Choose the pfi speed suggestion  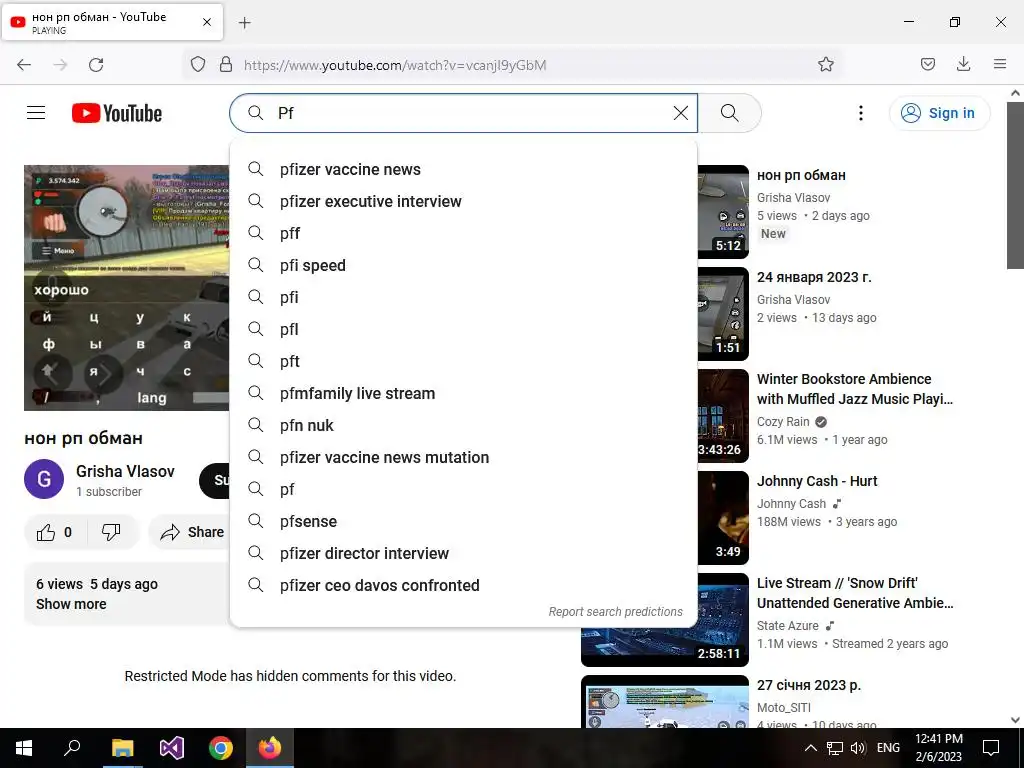pyautogui.click(x=464, y=265)
